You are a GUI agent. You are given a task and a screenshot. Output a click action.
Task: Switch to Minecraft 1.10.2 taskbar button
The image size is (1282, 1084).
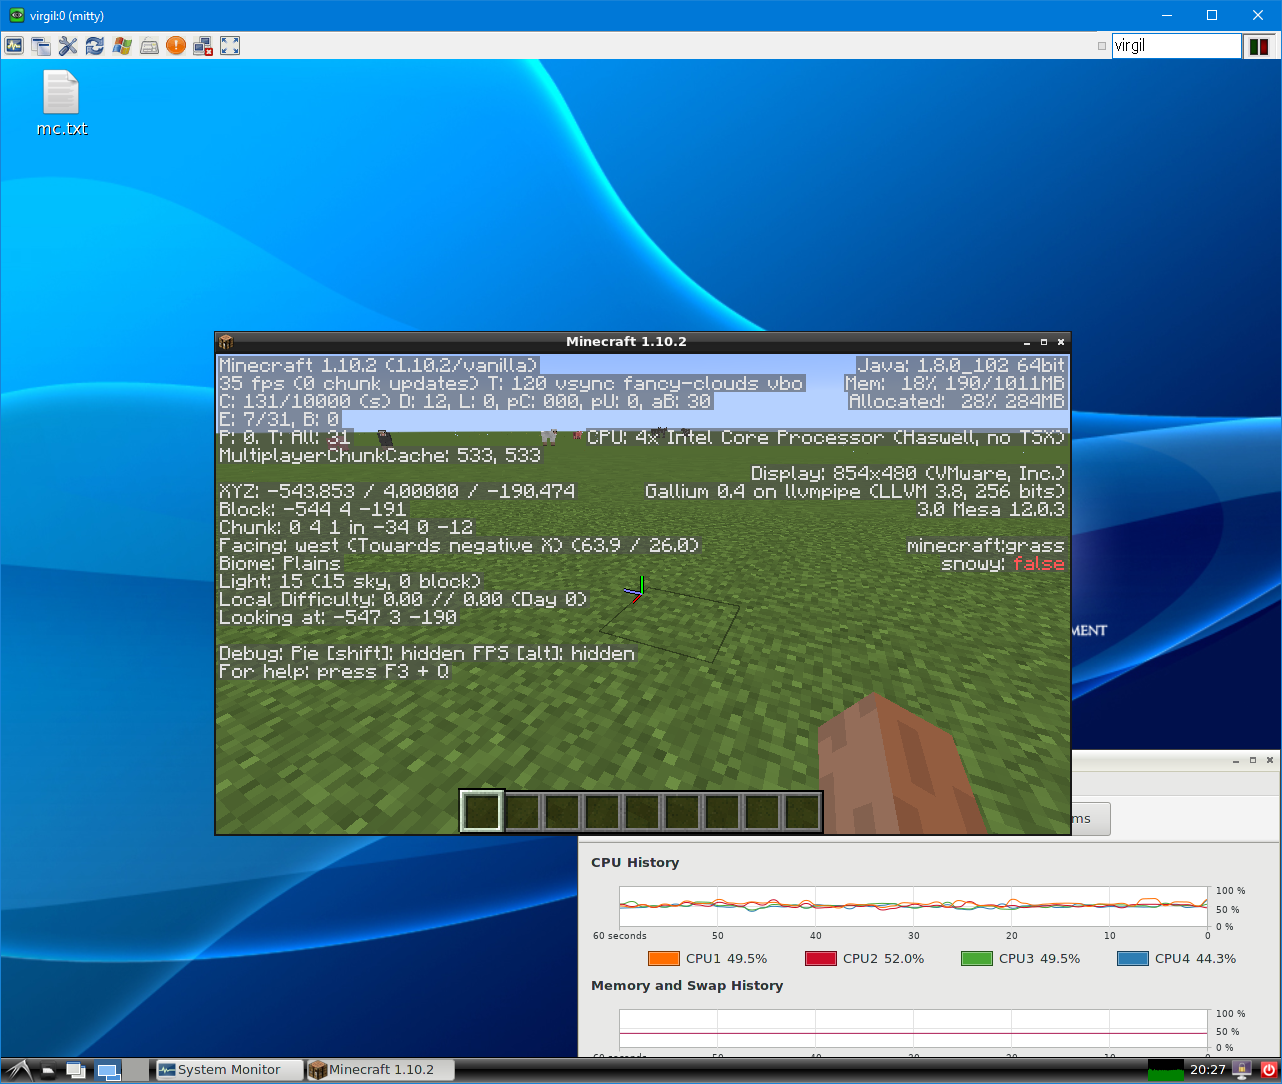tap(380, 1070)
